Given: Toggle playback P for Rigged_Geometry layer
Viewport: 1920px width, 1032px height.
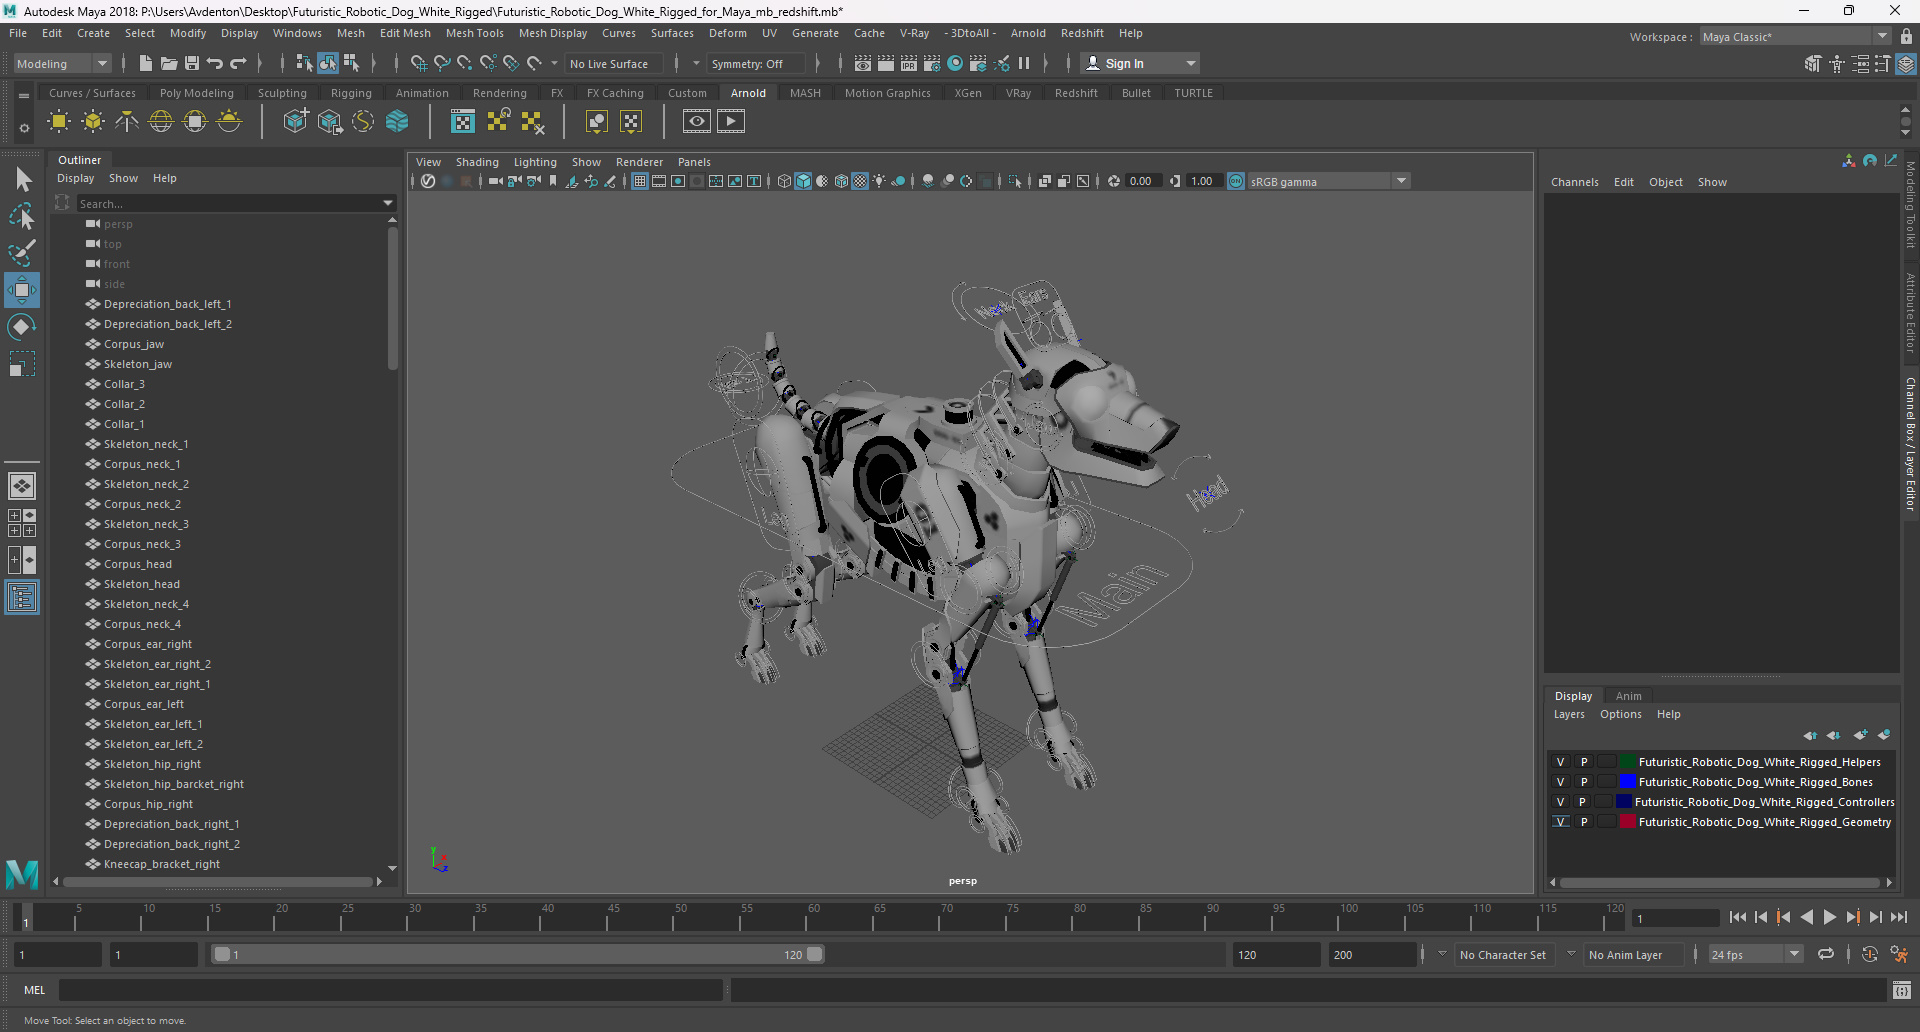Looking at the screenshot, I should pos(1584,822).
